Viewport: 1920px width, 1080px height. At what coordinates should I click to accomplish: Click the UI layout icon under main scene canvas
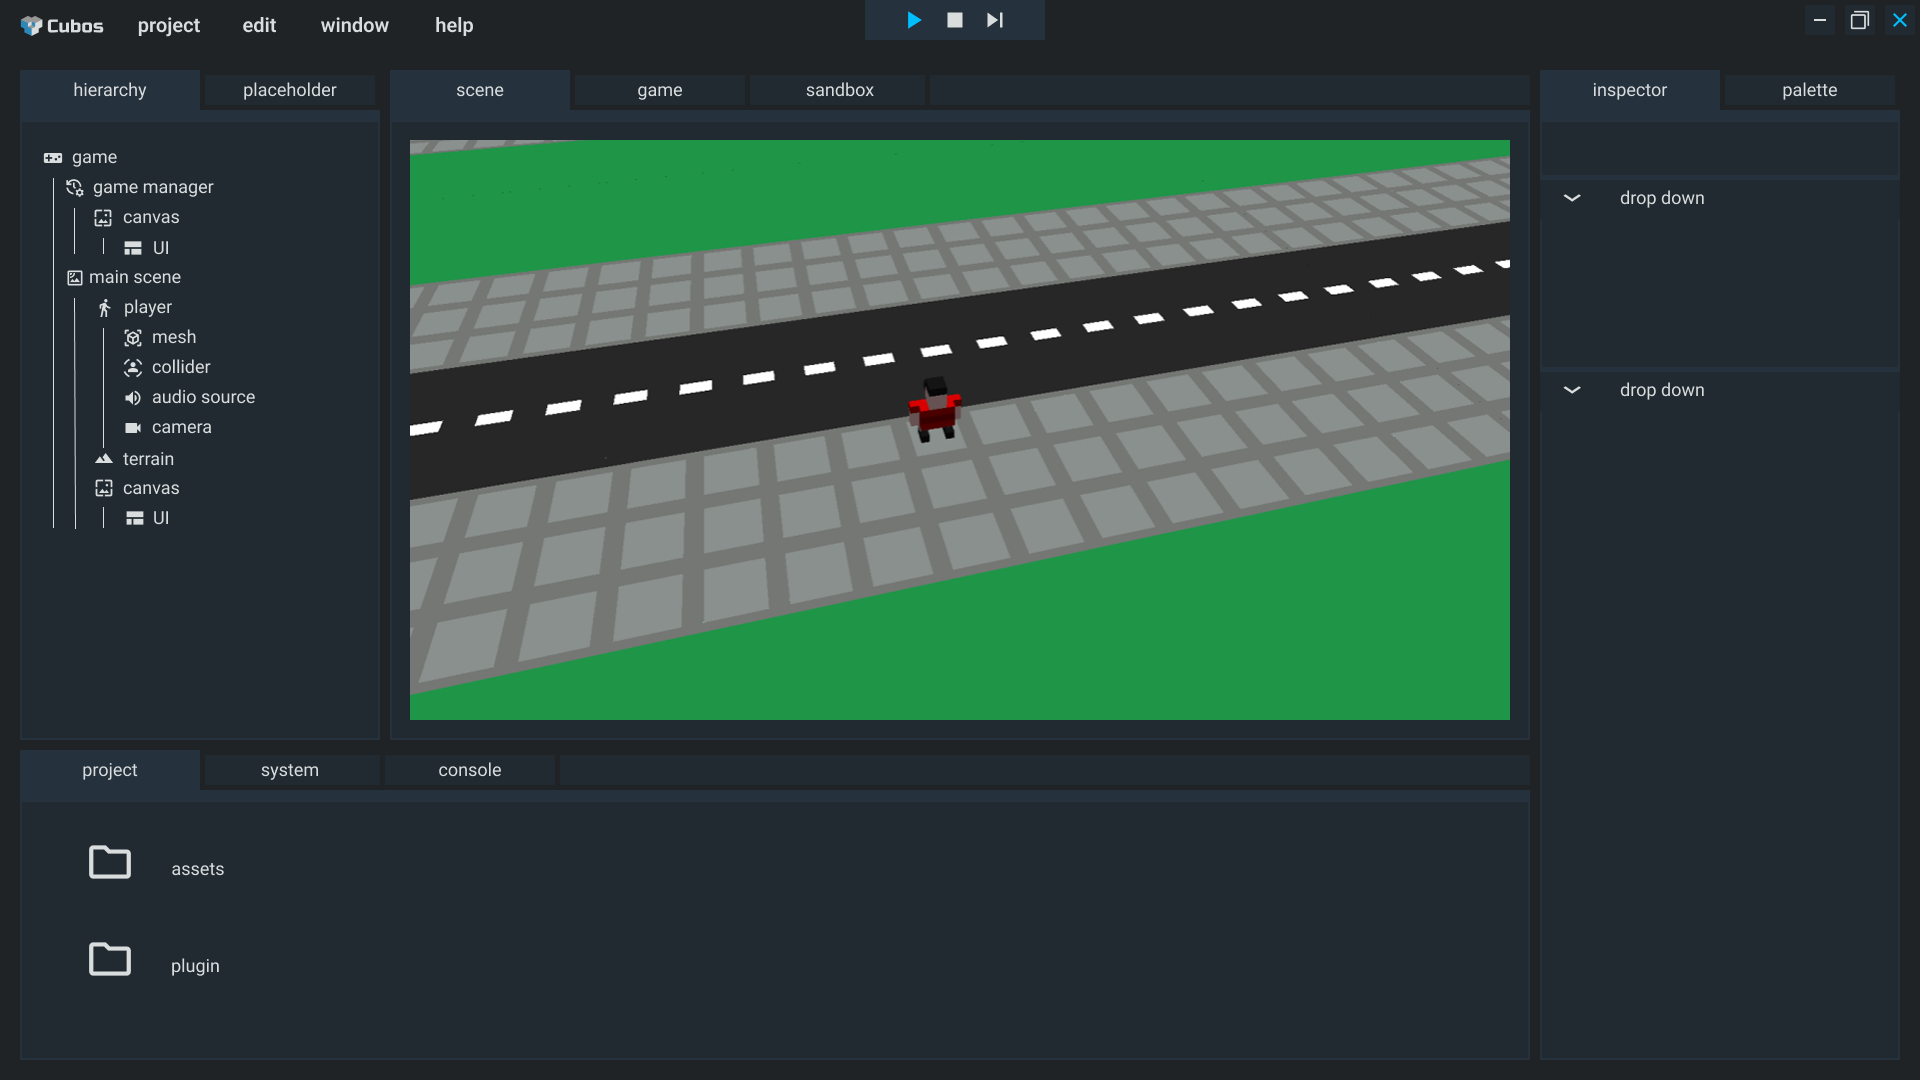[x=134, y=518]
